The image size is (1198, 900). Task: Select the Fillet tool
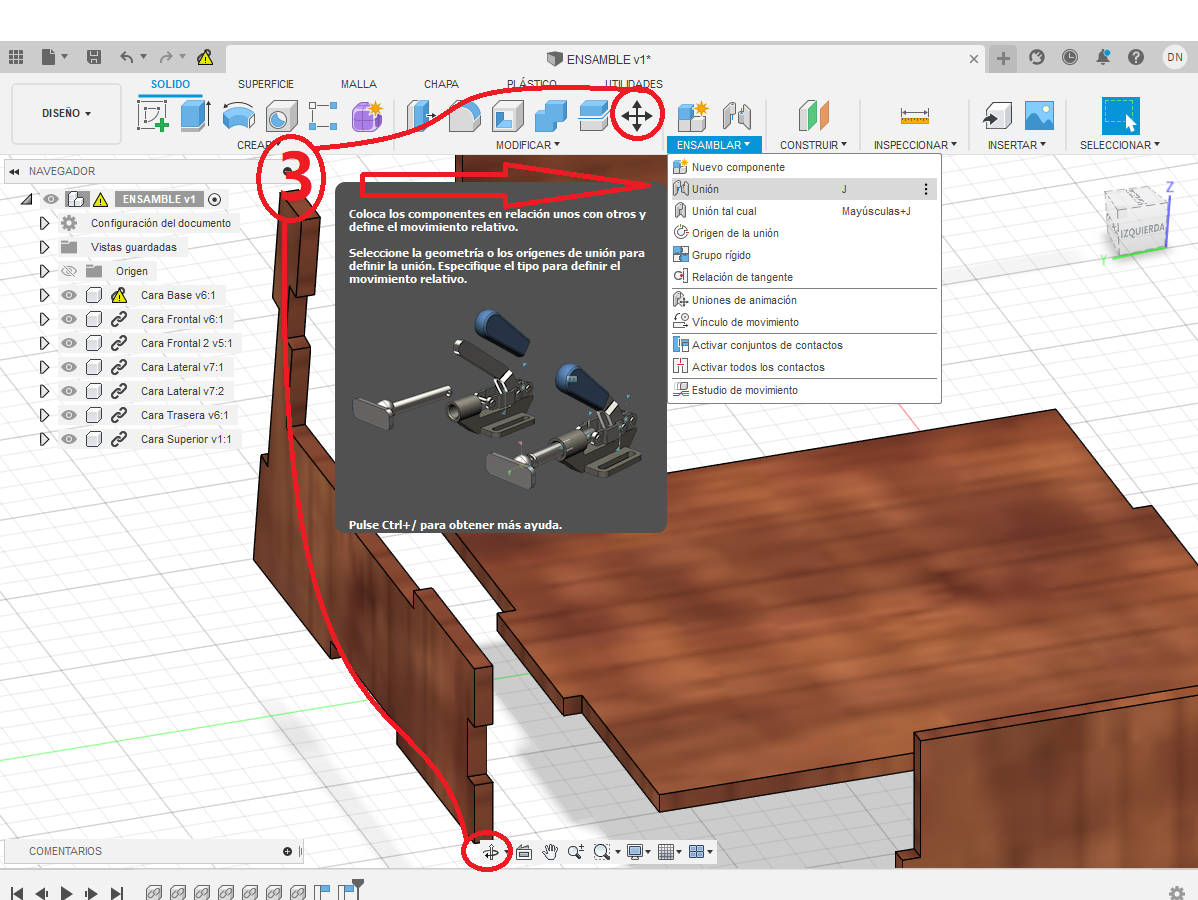(464, 116)
